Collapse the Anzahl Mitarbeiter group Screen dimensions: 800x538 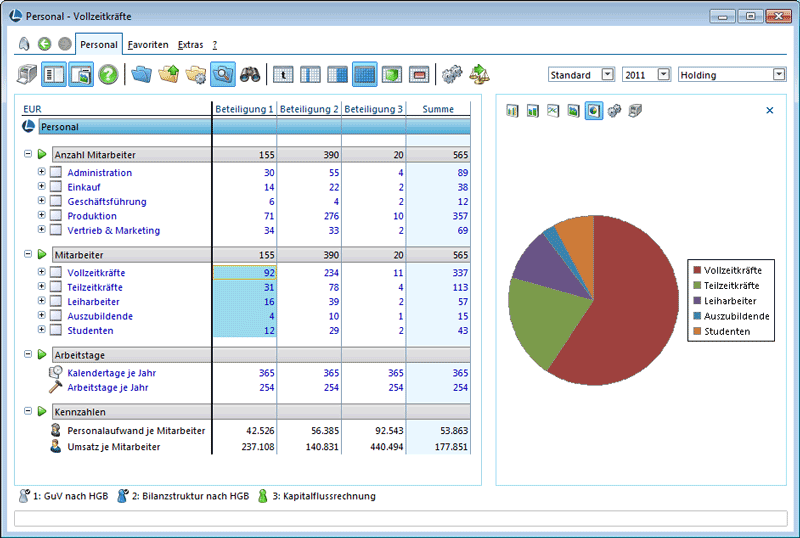pos(28,154)
